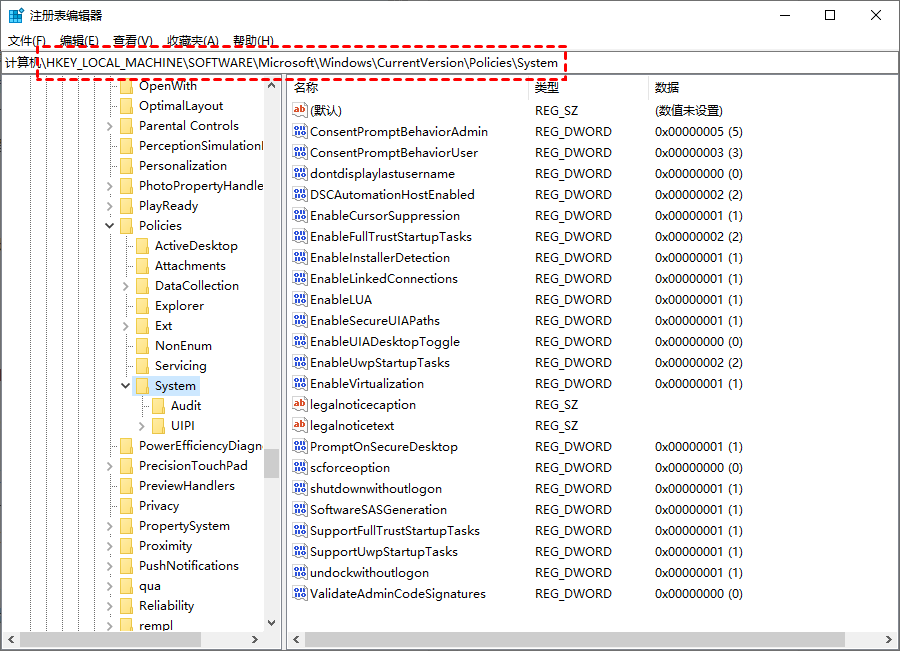Click the DWORD icon beside ValidateAdminCodeSignatures
Screen dimensions: 900x651
(x=300, y=593)
